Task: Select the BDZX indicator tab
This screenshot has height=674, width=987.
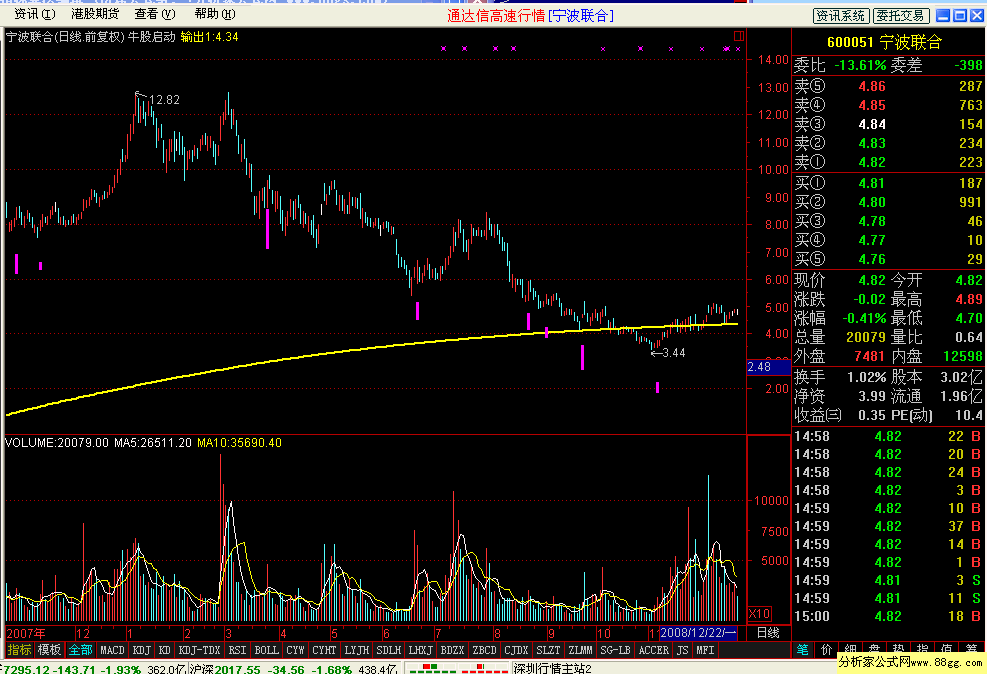Action: (453, 650)
